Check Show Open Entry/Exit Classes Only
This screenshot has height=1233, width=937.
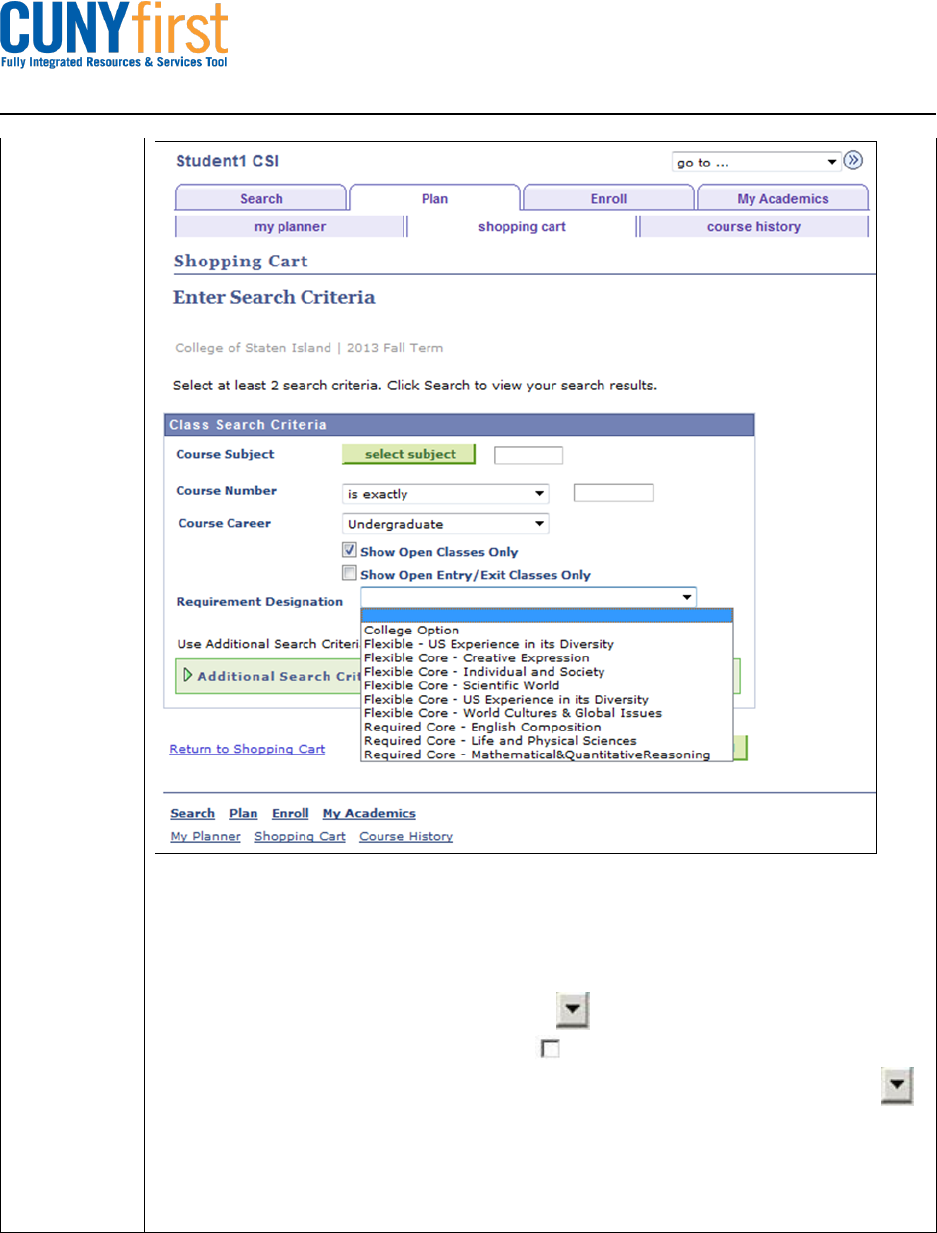coord(349,574)
